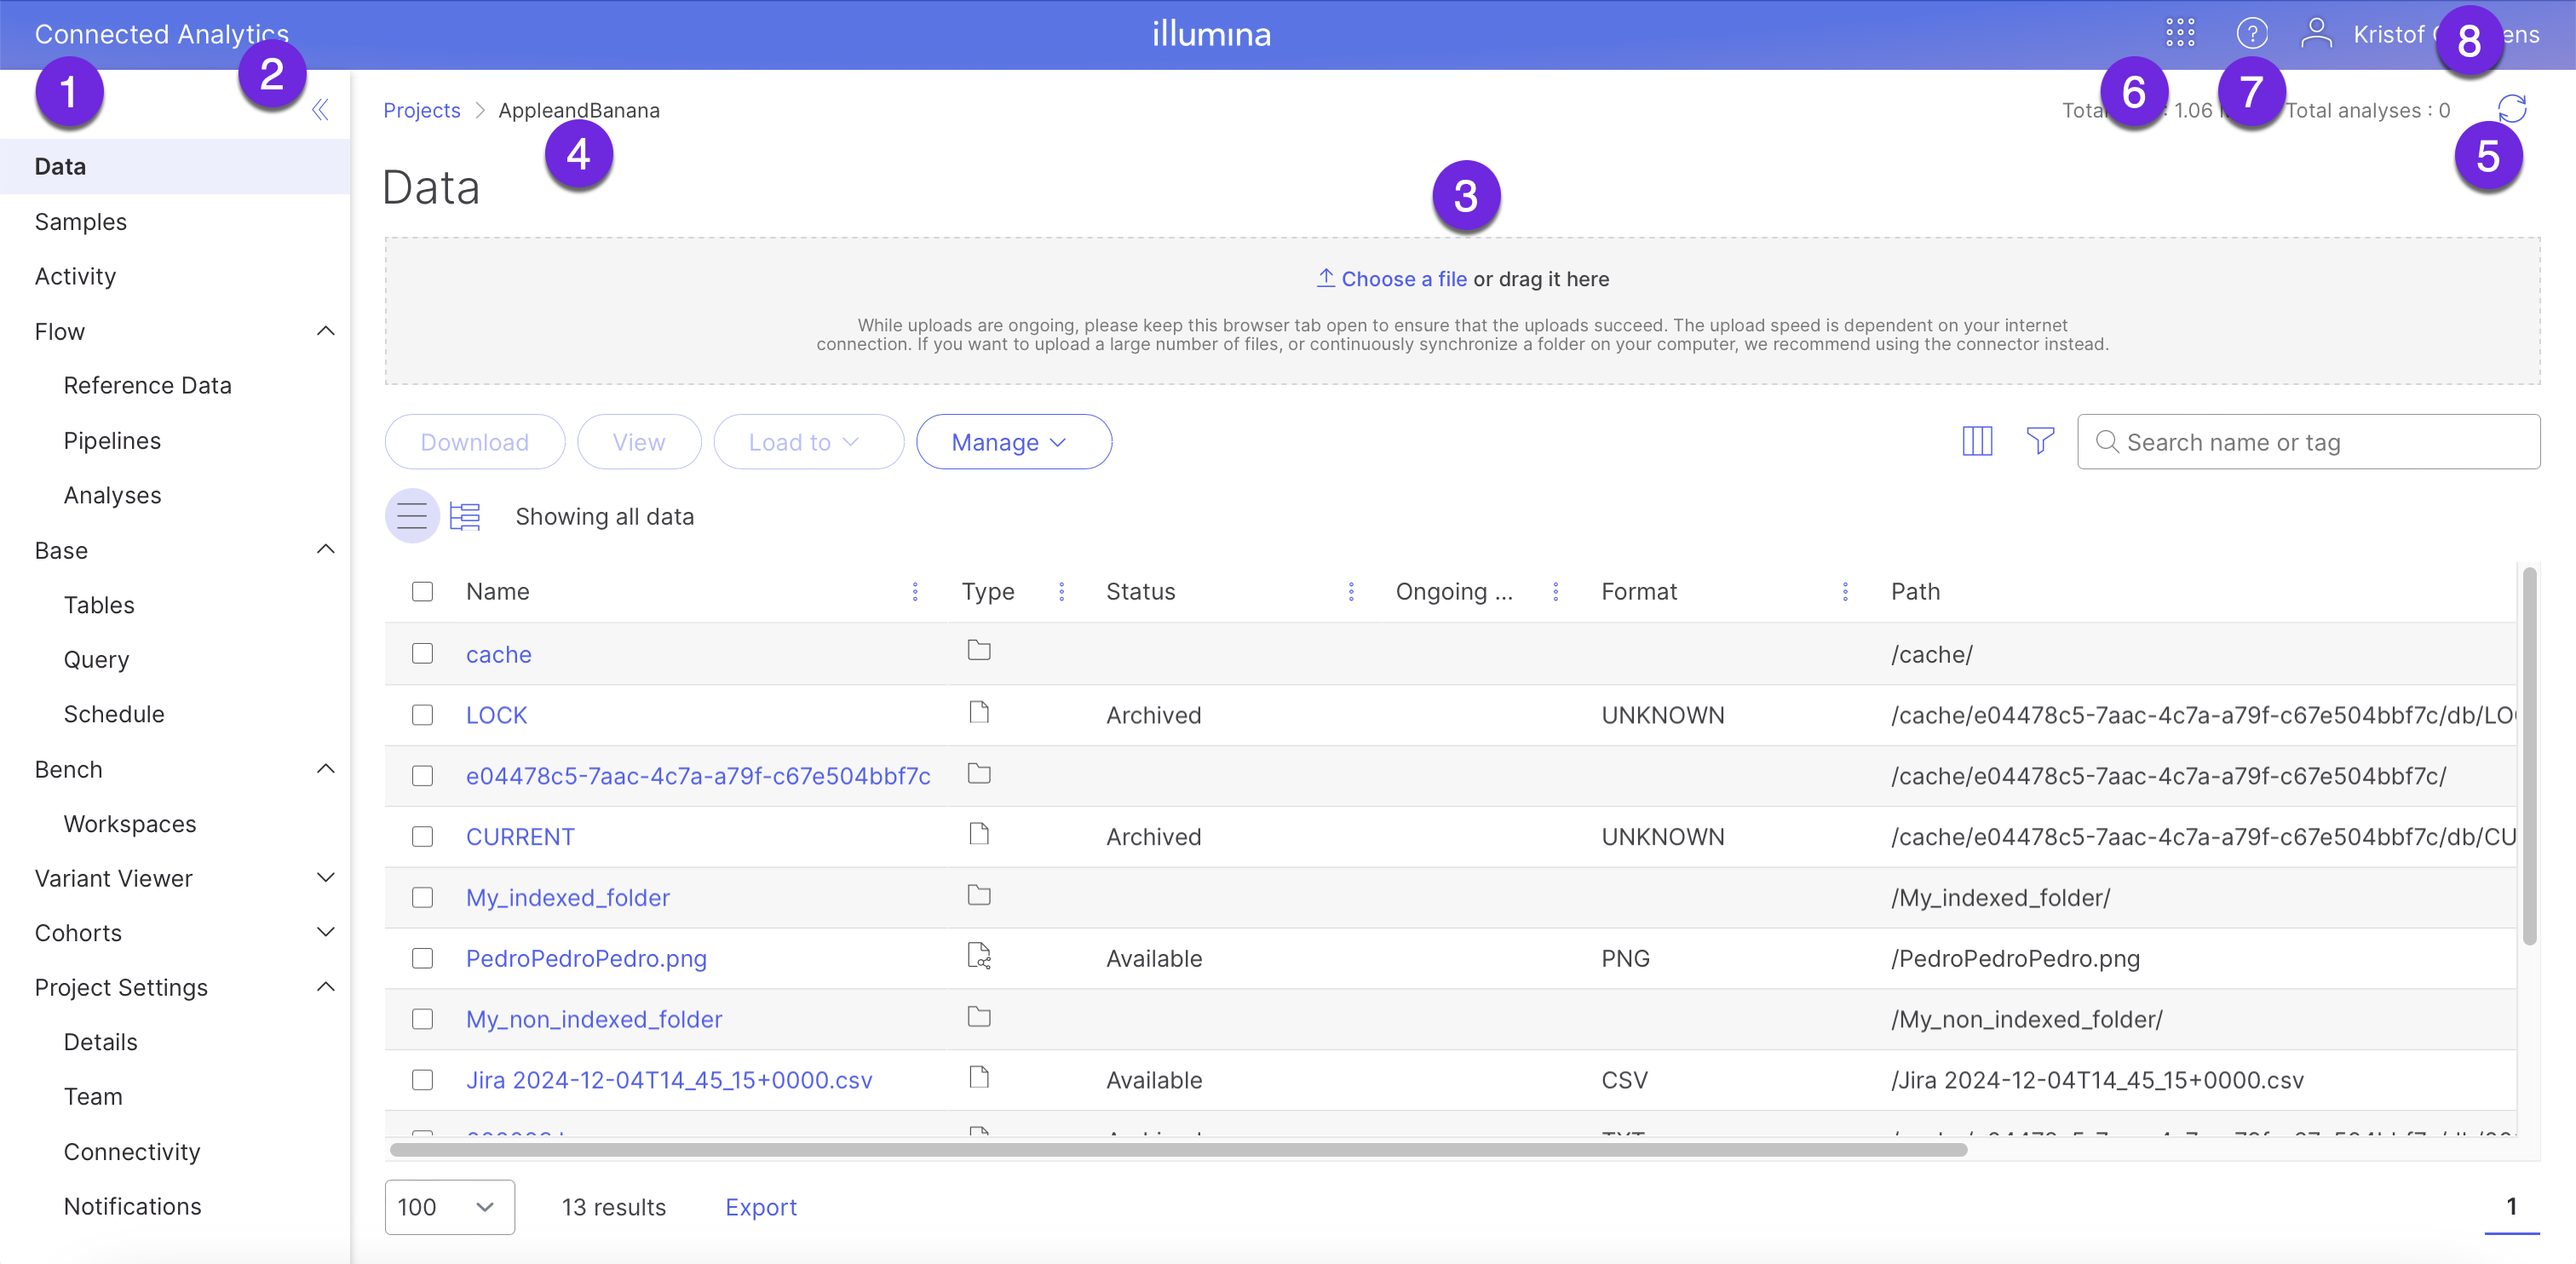Expand the Variant Viewer section
The image size is (2576, 1264).
tap(325, 878)
